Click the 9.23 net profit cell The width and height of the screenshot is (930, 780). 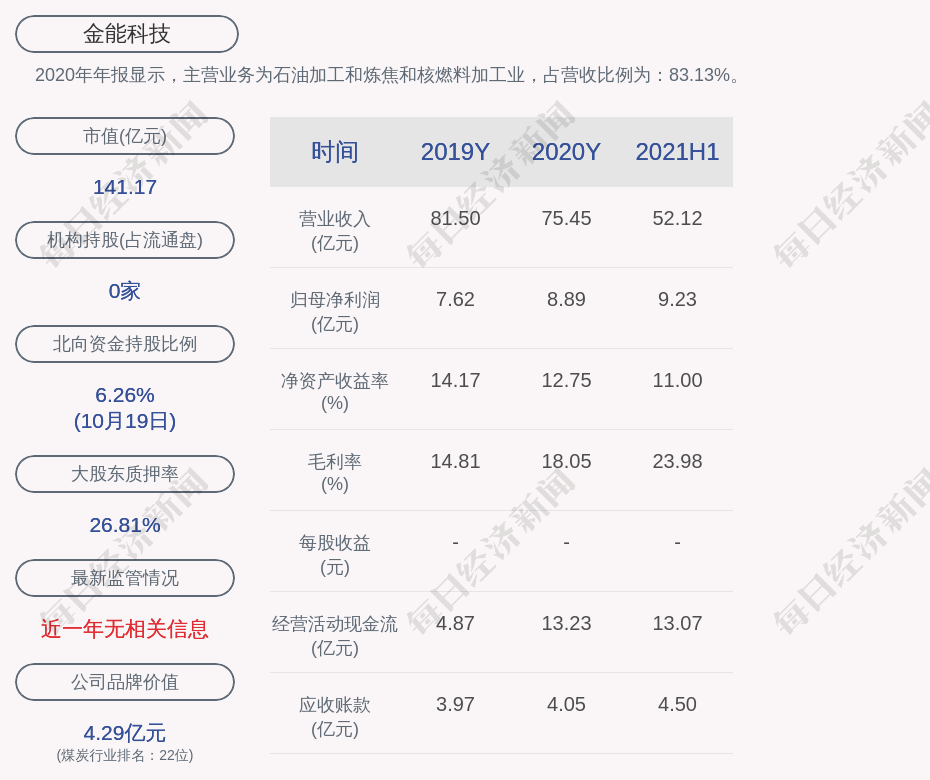tap(677, 300)
